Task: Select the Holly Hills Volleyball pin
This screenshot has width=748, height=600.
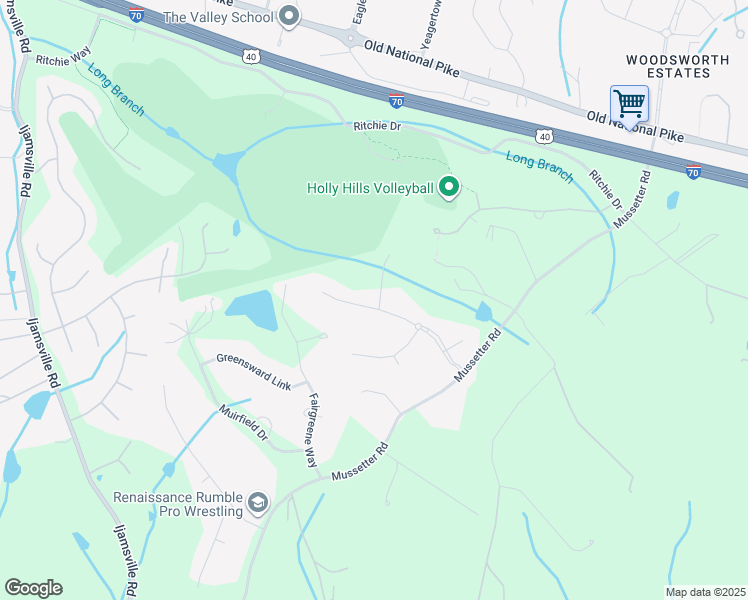Action: [x=448, y=188]
